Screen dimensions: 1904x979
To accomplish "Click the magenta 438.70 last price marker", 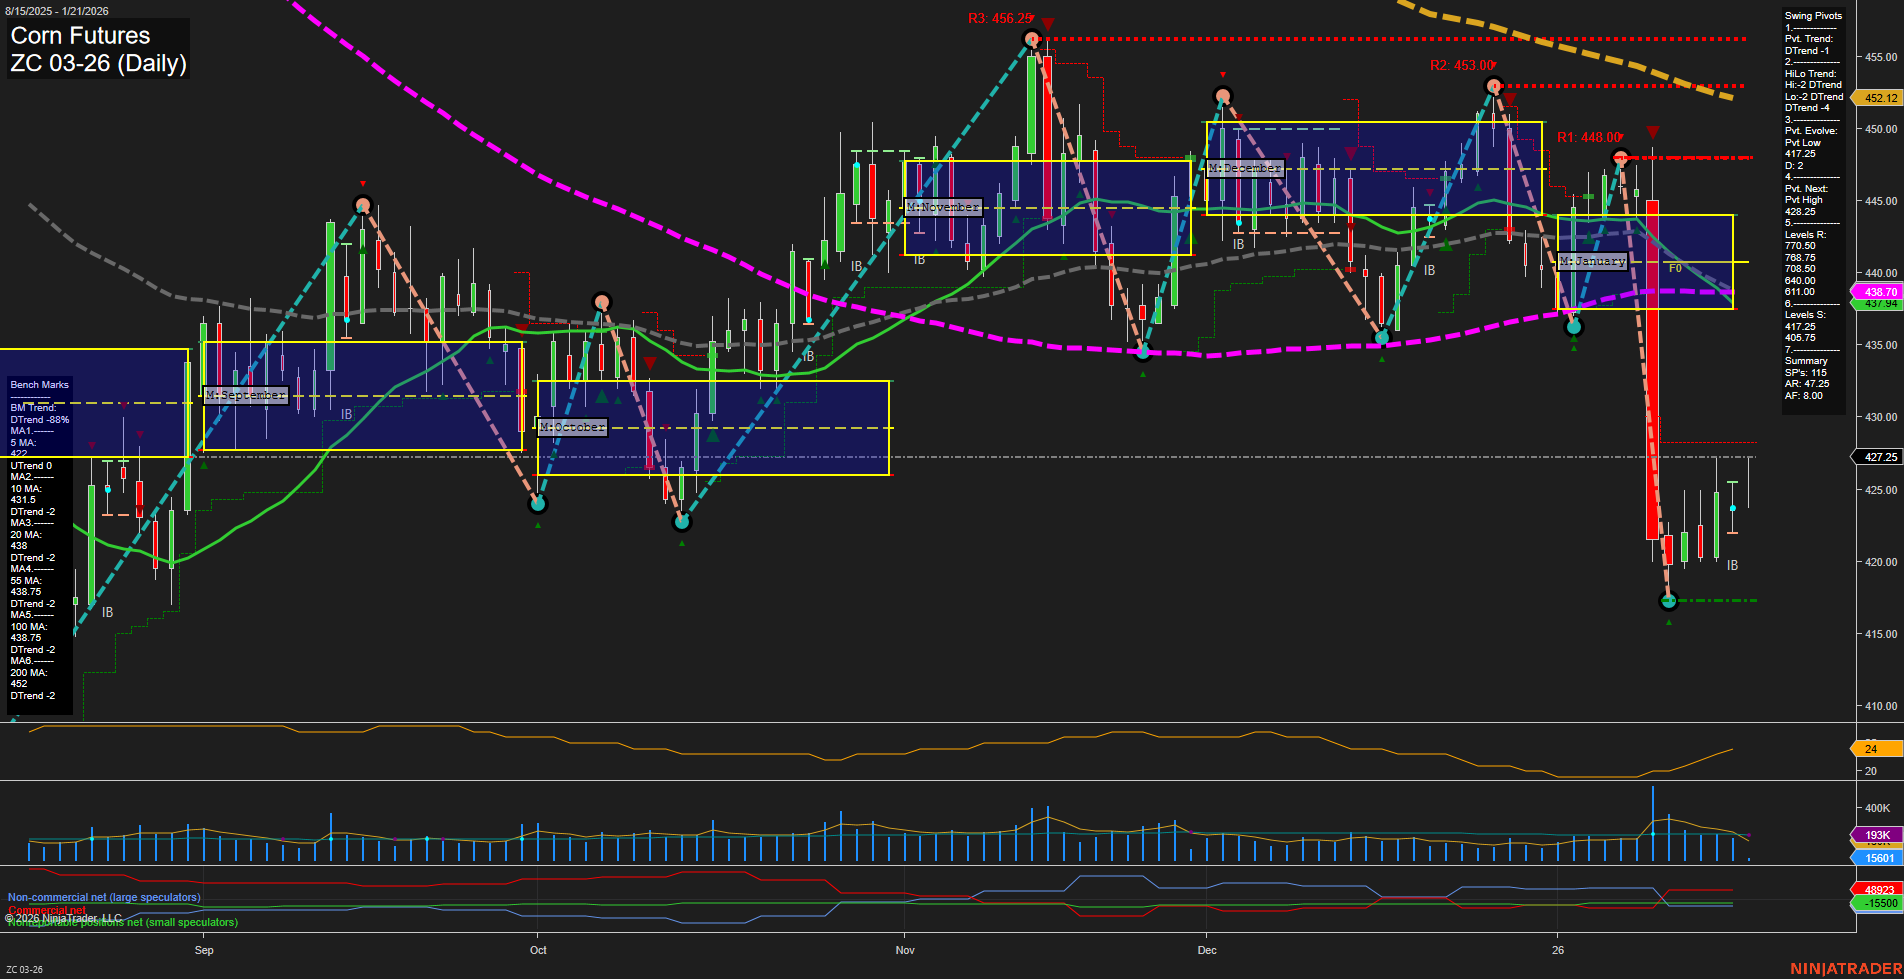I will [1878, 291].
